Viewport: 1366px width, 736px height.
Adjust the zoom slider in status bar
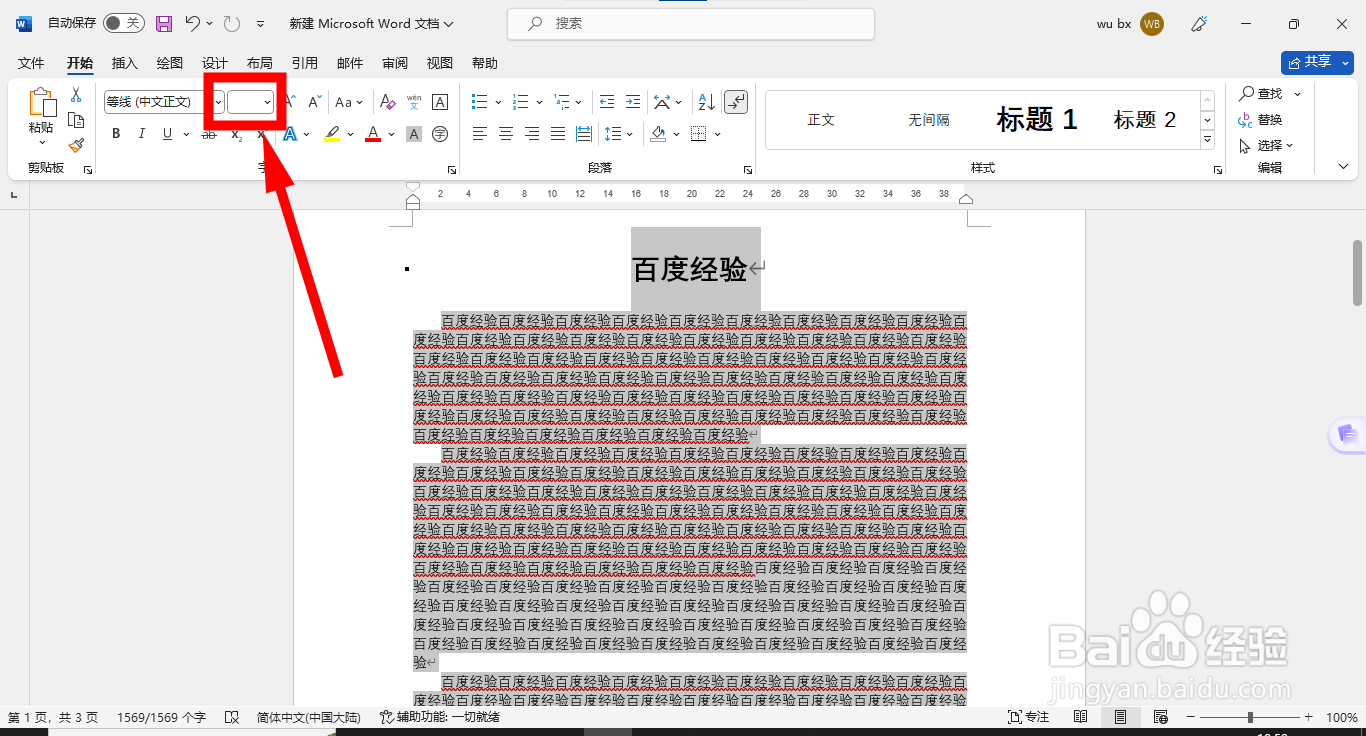click(1250, 717)
